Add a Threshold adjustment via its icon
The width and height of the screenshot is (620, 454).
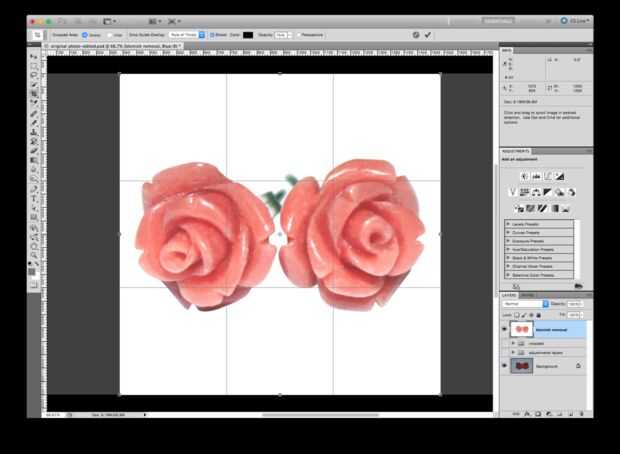point(542,208)
